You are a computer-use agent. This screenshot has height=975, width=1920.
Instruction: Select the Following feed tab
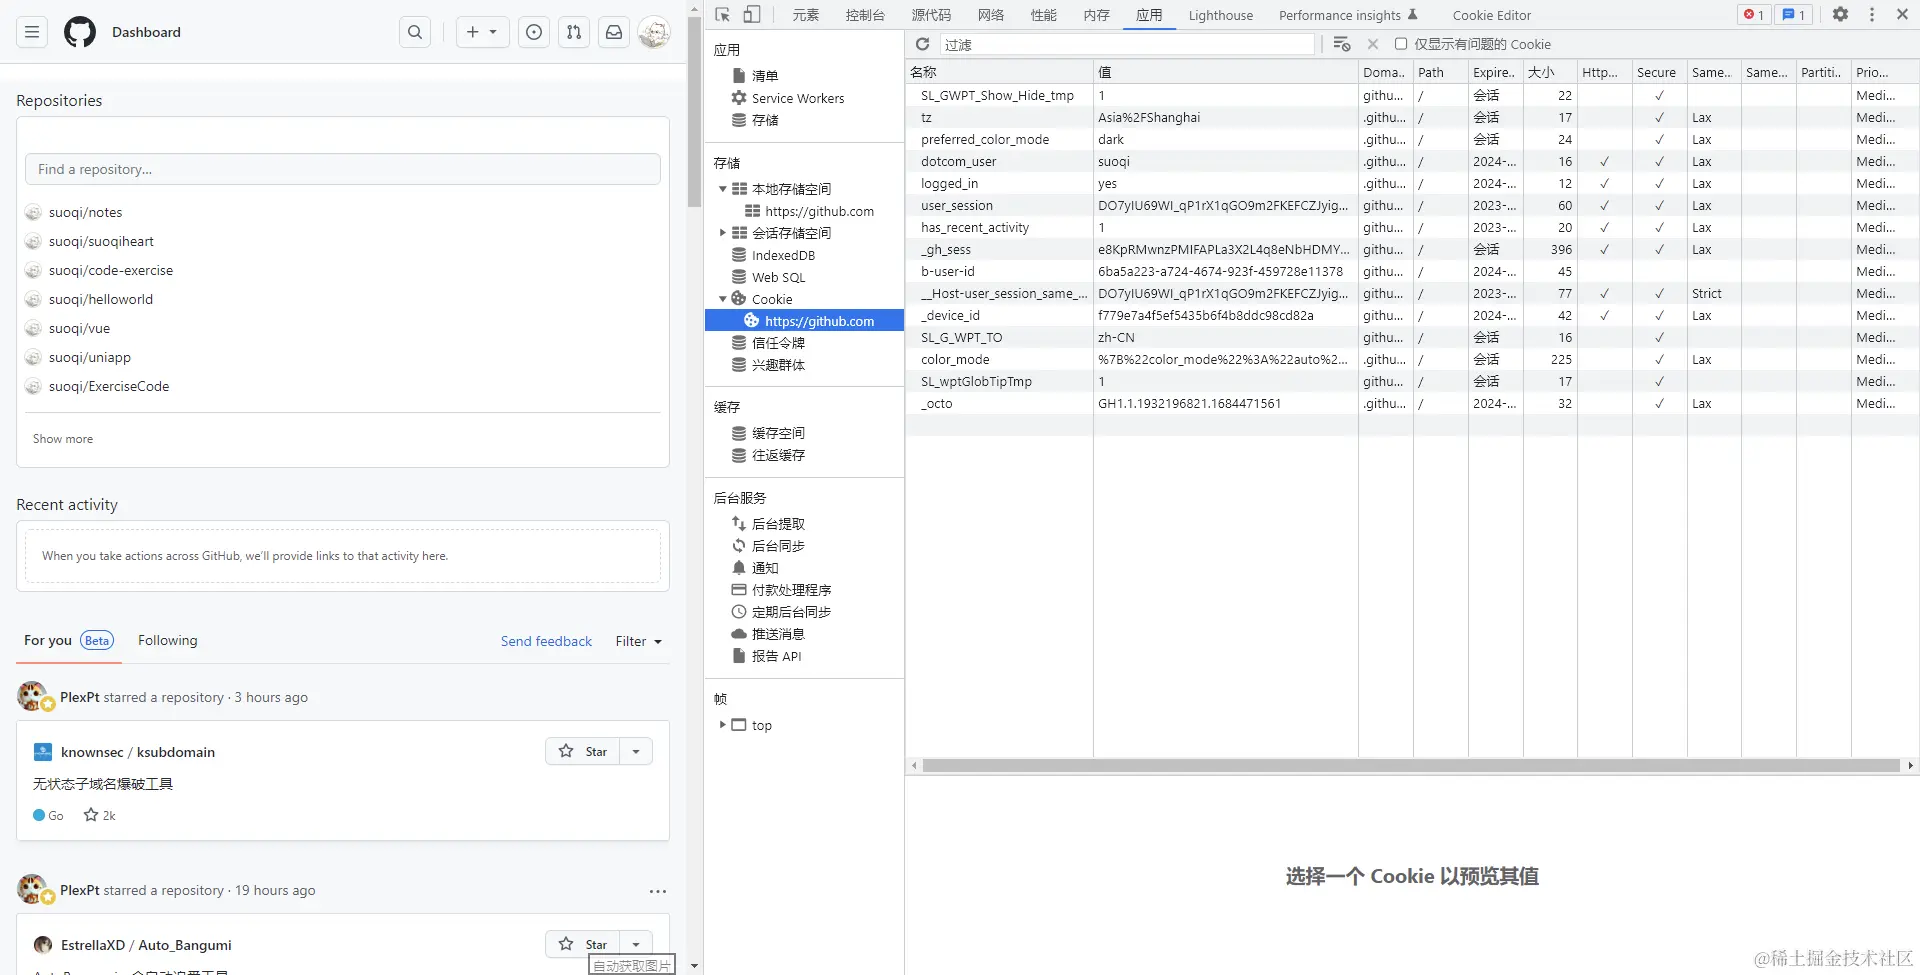[168, 641]
